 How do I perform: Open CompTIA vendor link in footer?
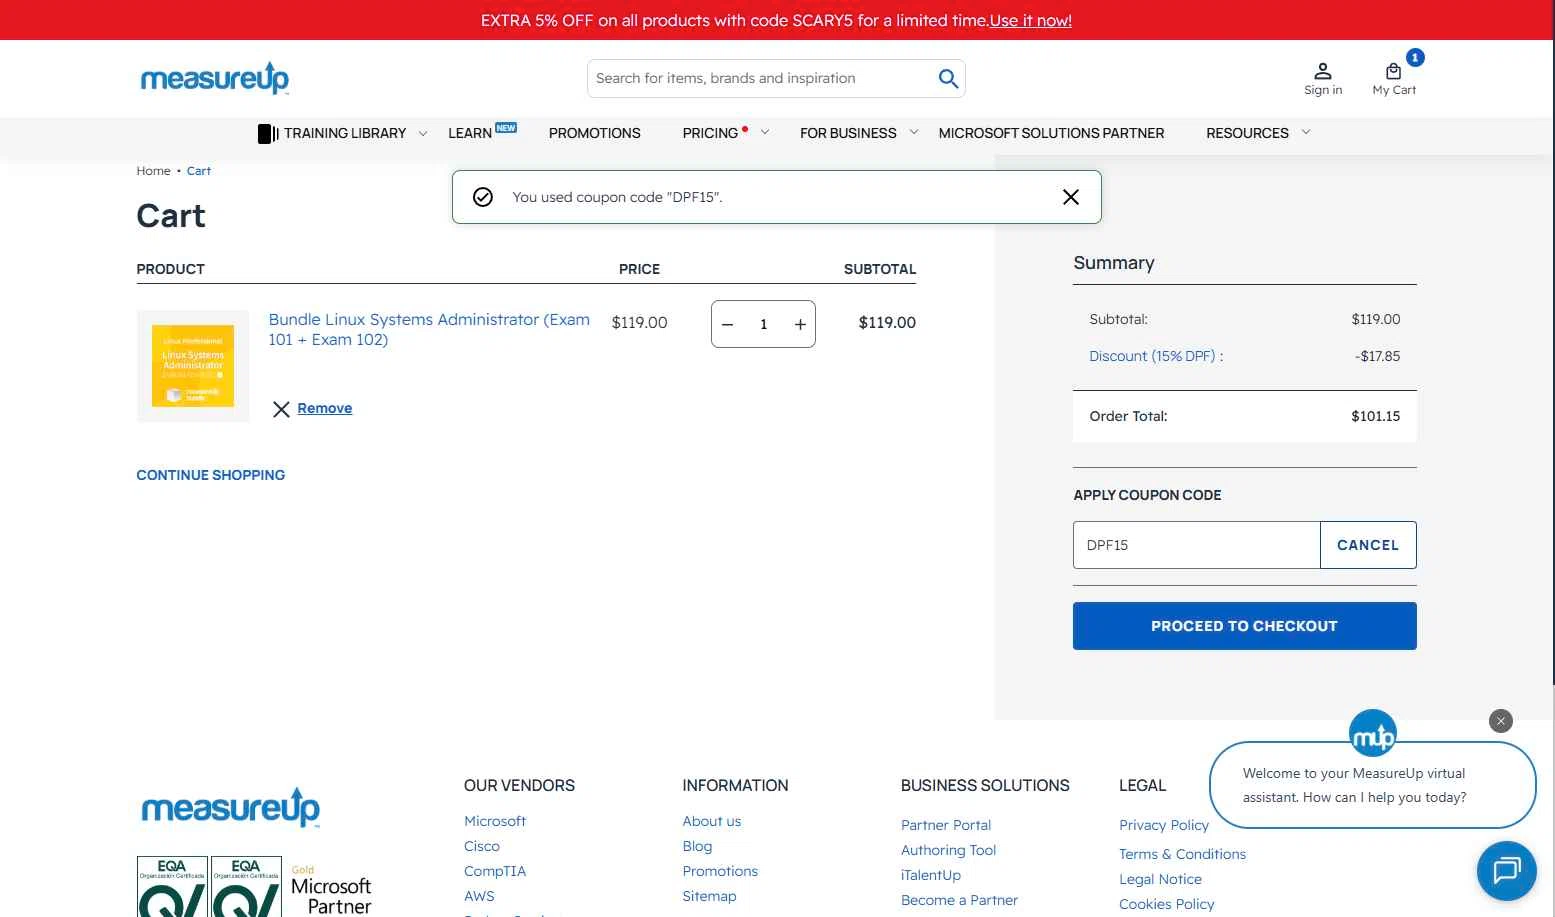click(x=494, y=871)
